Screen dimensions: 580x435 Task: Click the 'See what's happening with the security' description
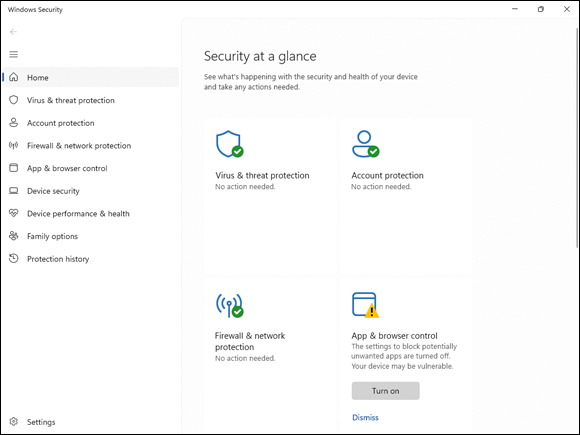[311, 82]
